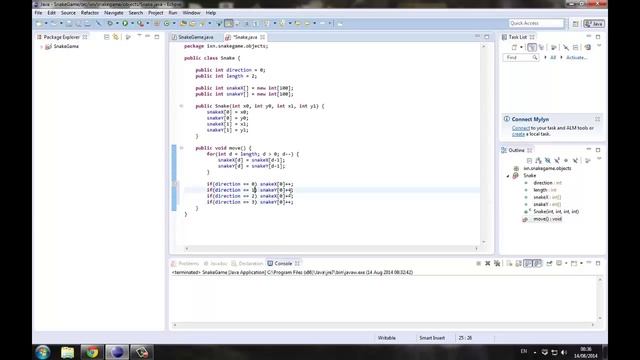Screen dimensions: 640x360
Task: Click Clear Console icon
Action: tap(509, 264)
